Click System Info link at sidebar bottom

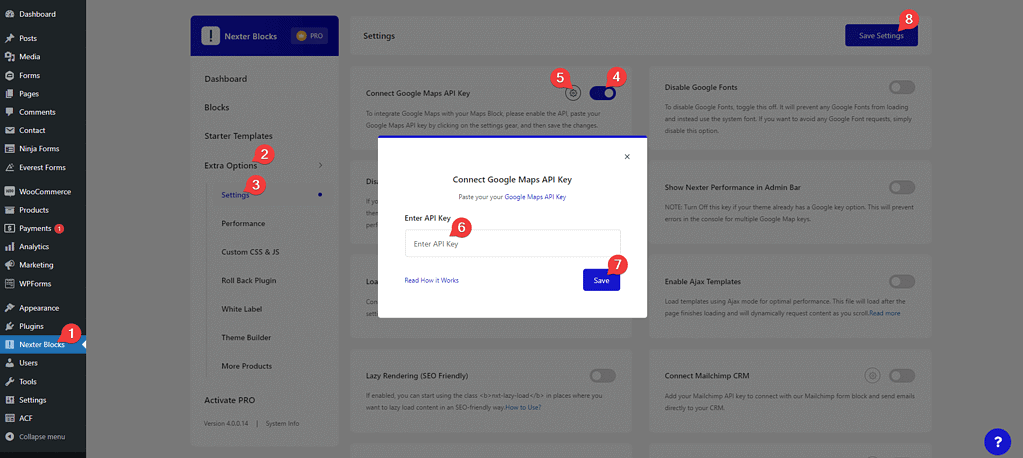pos(282,423)
